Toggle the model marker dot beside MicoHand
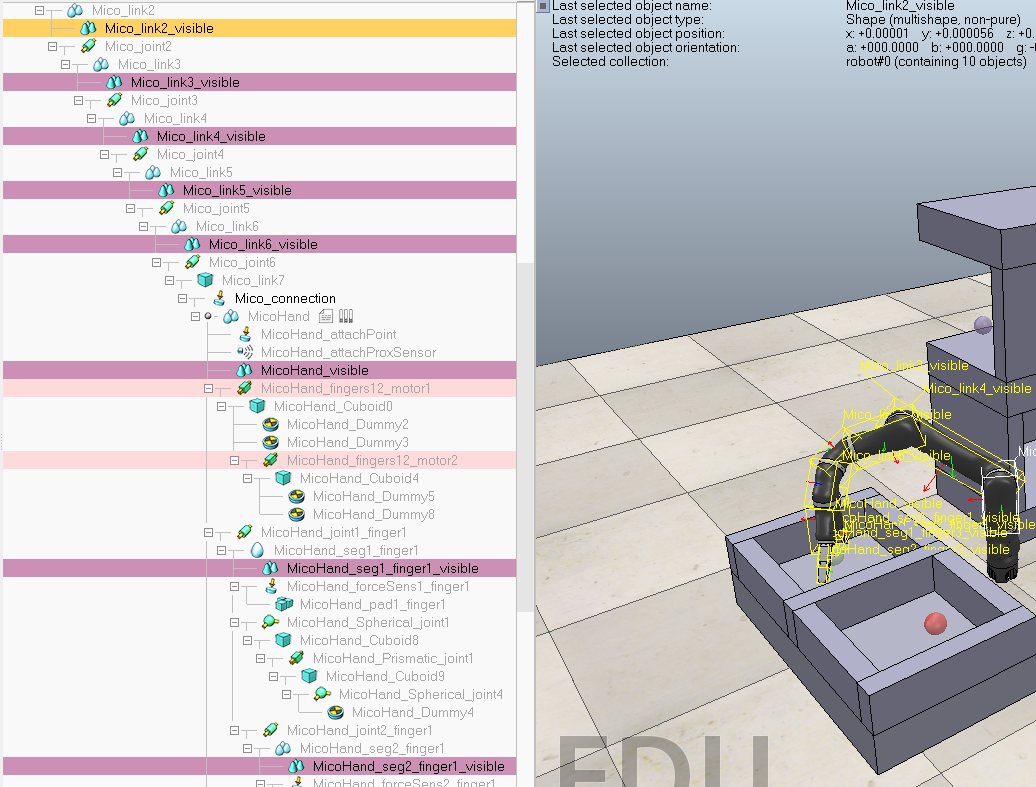 coord(208,316)
